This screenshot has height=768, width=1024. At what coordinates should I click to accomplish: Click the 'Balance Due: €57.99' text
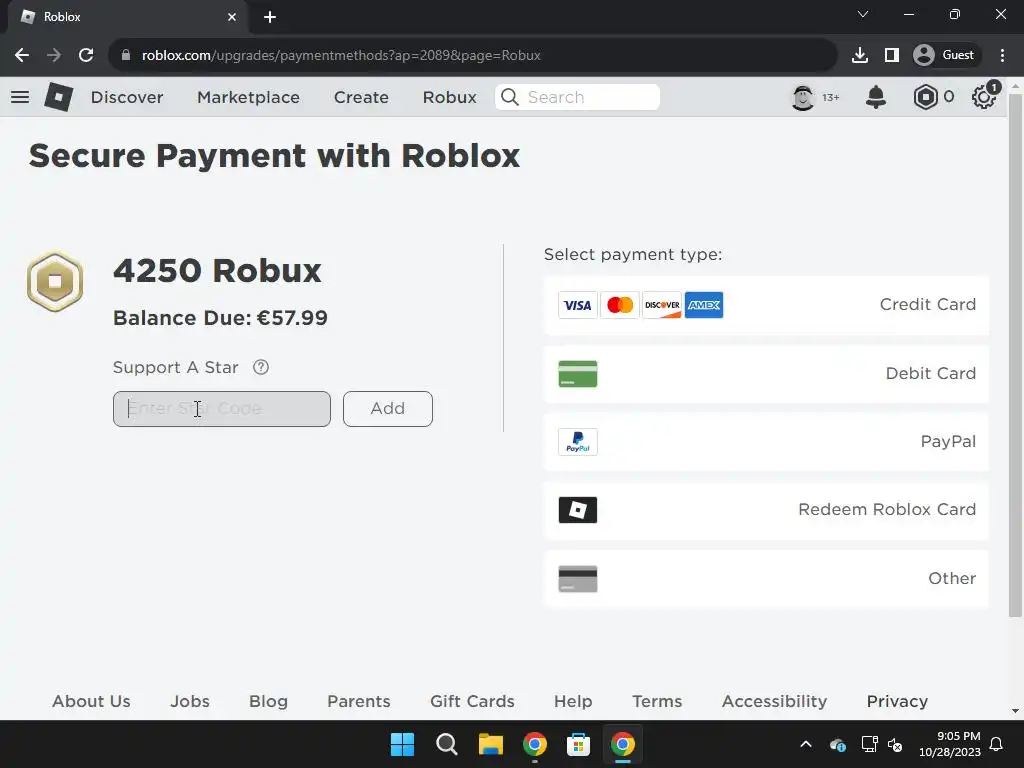[x=220, y=318]
